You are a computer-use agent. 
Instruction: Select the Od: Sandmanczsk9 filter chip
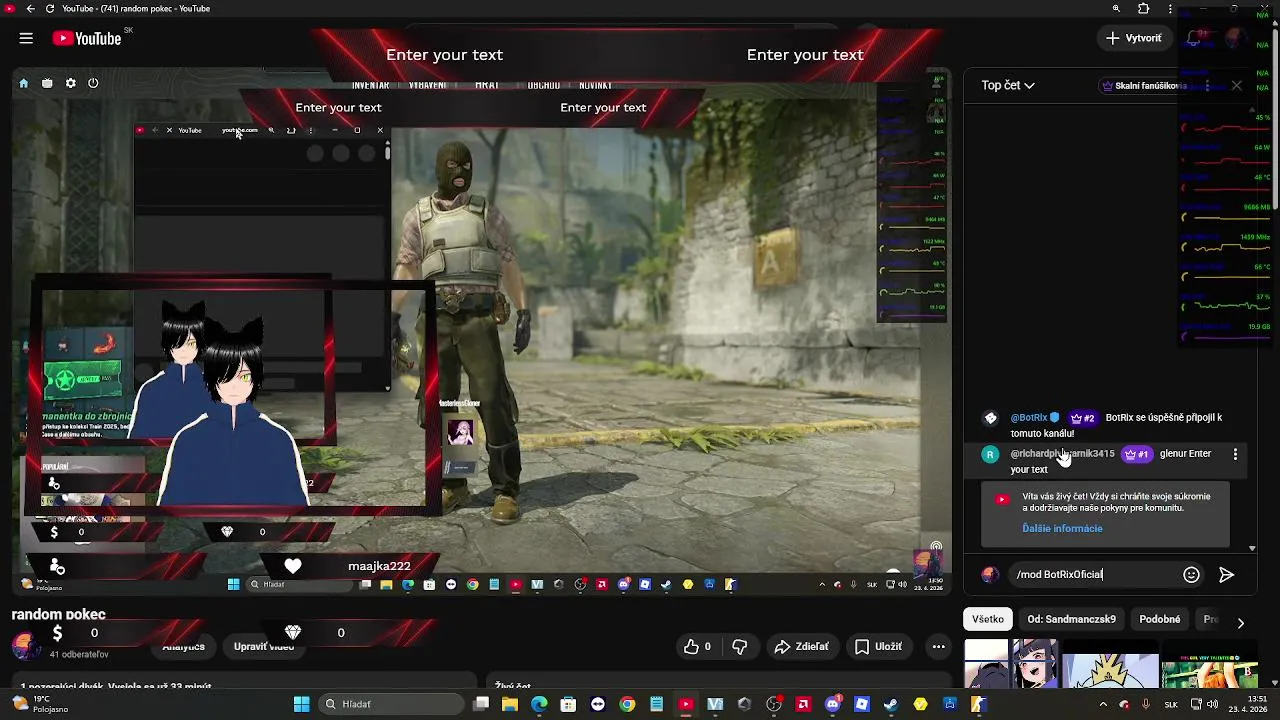[x=1071, y=619]
